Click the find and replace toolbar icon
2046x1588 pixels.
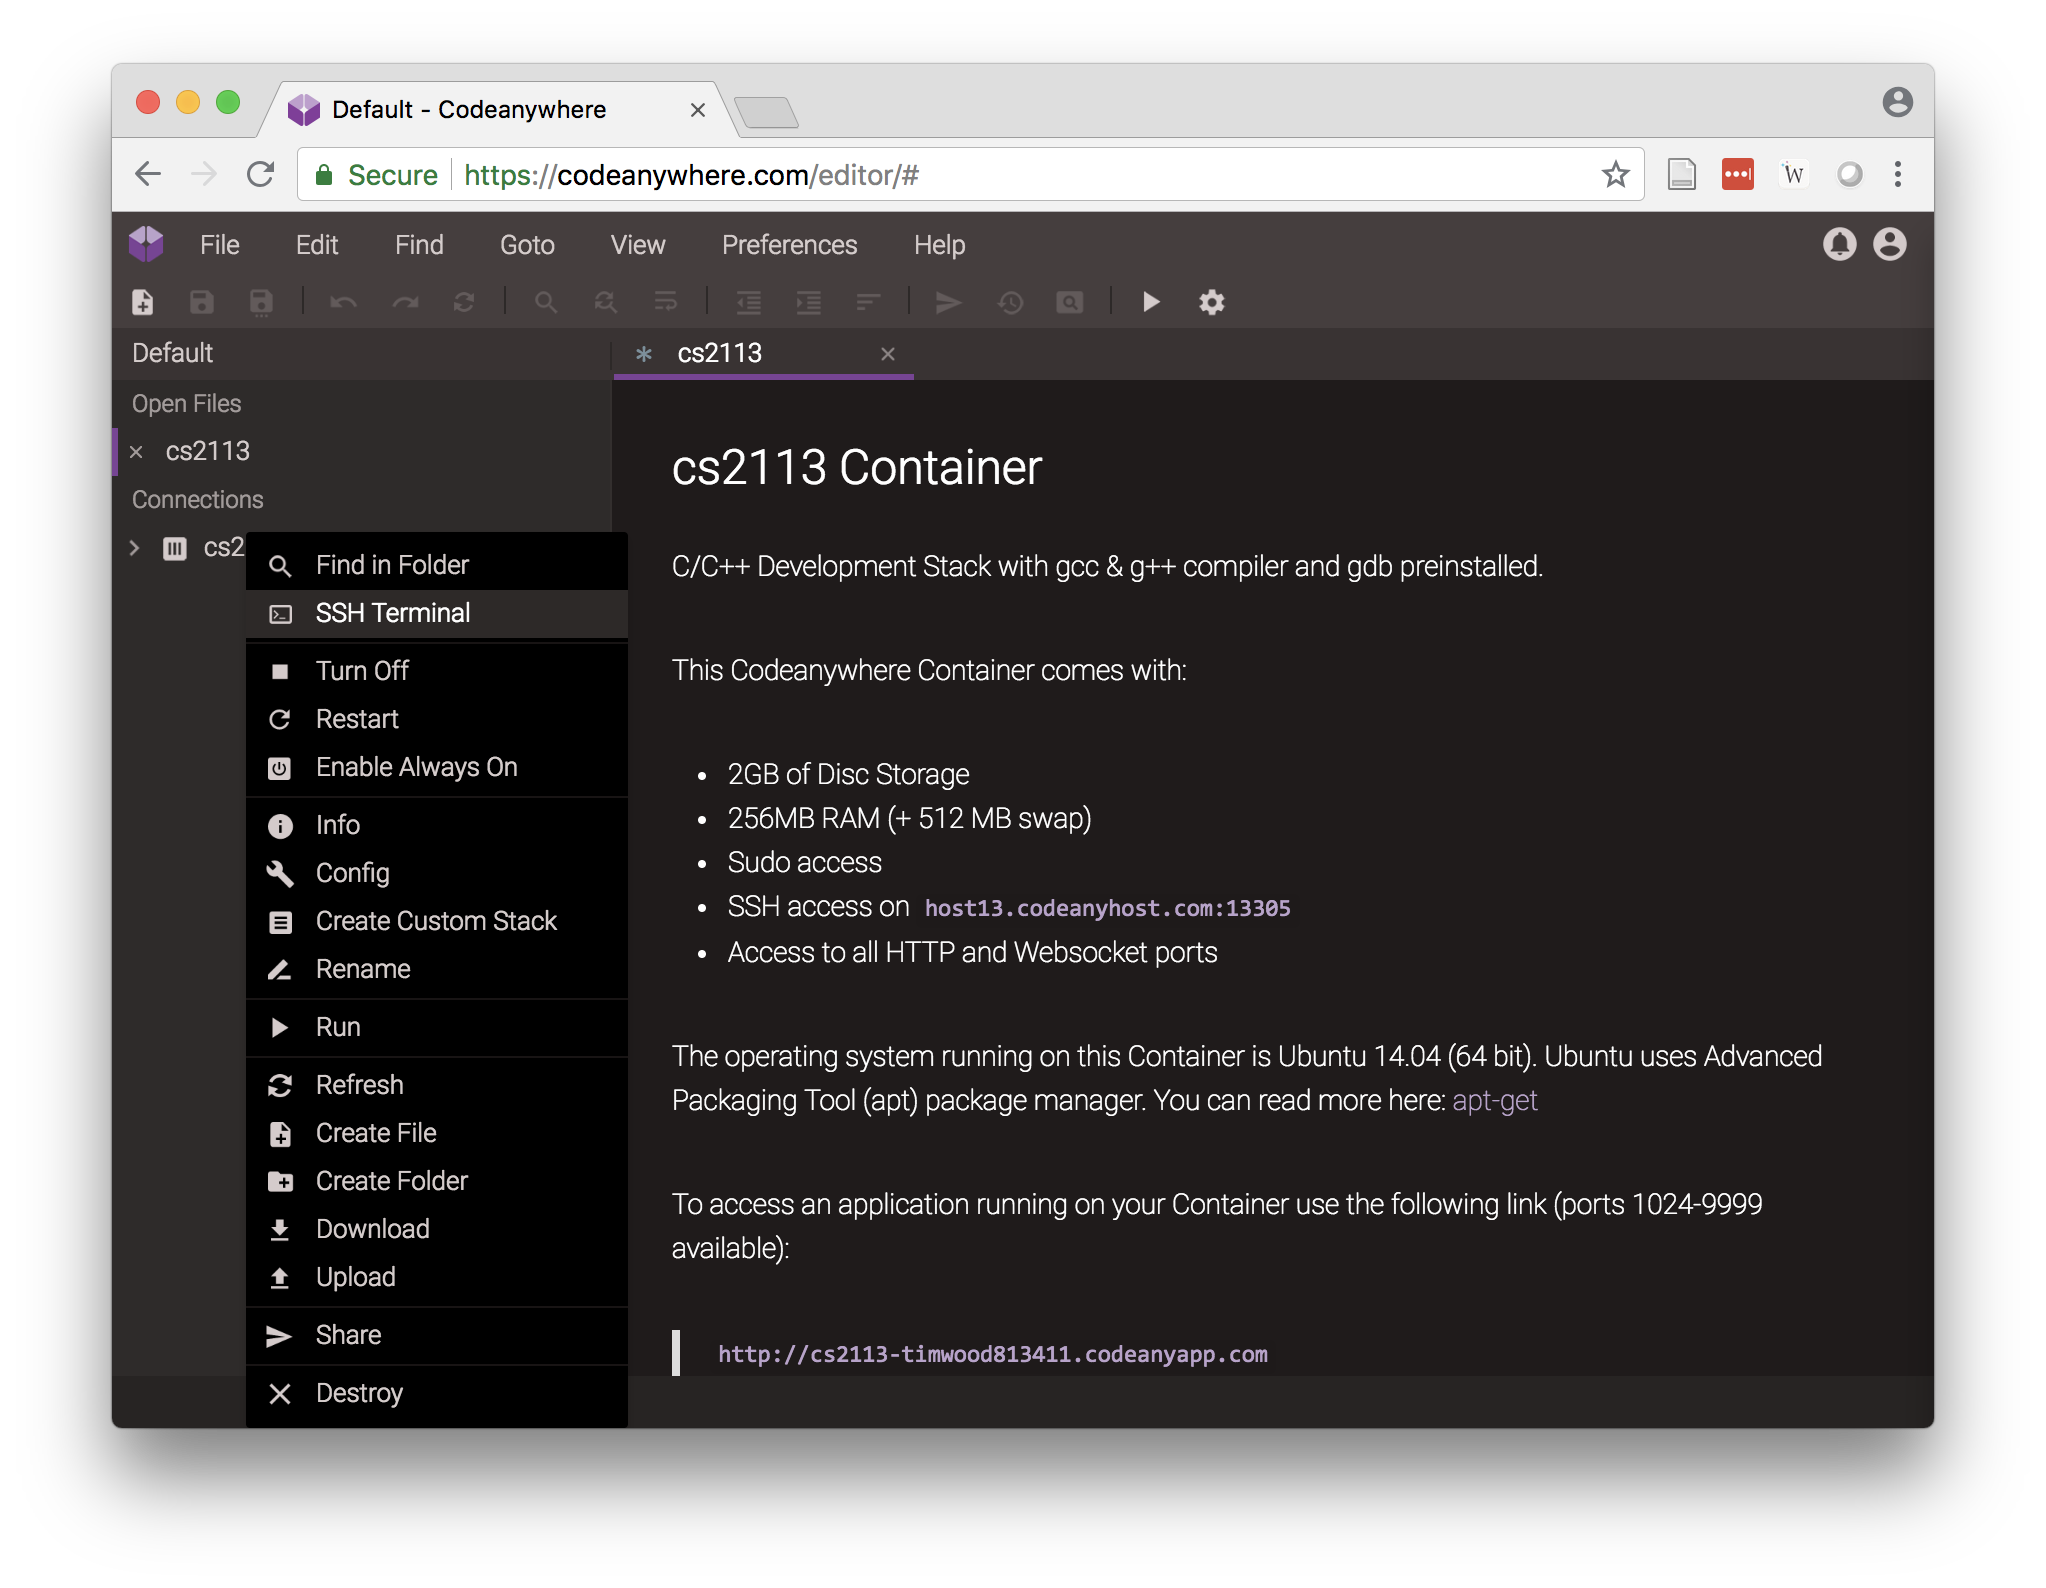tap(606, 302)
